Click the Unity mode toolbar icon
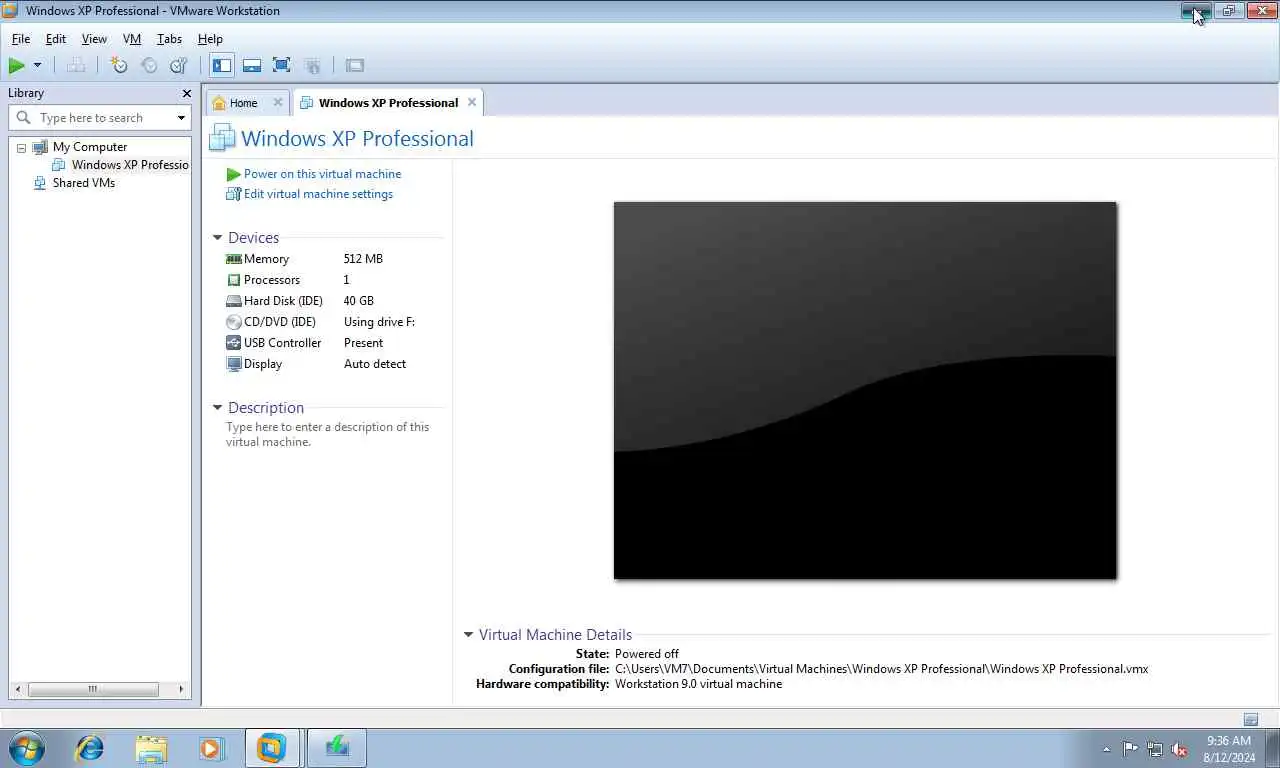Viewport: 1280px width, 768px height. (x=312, y=66)
